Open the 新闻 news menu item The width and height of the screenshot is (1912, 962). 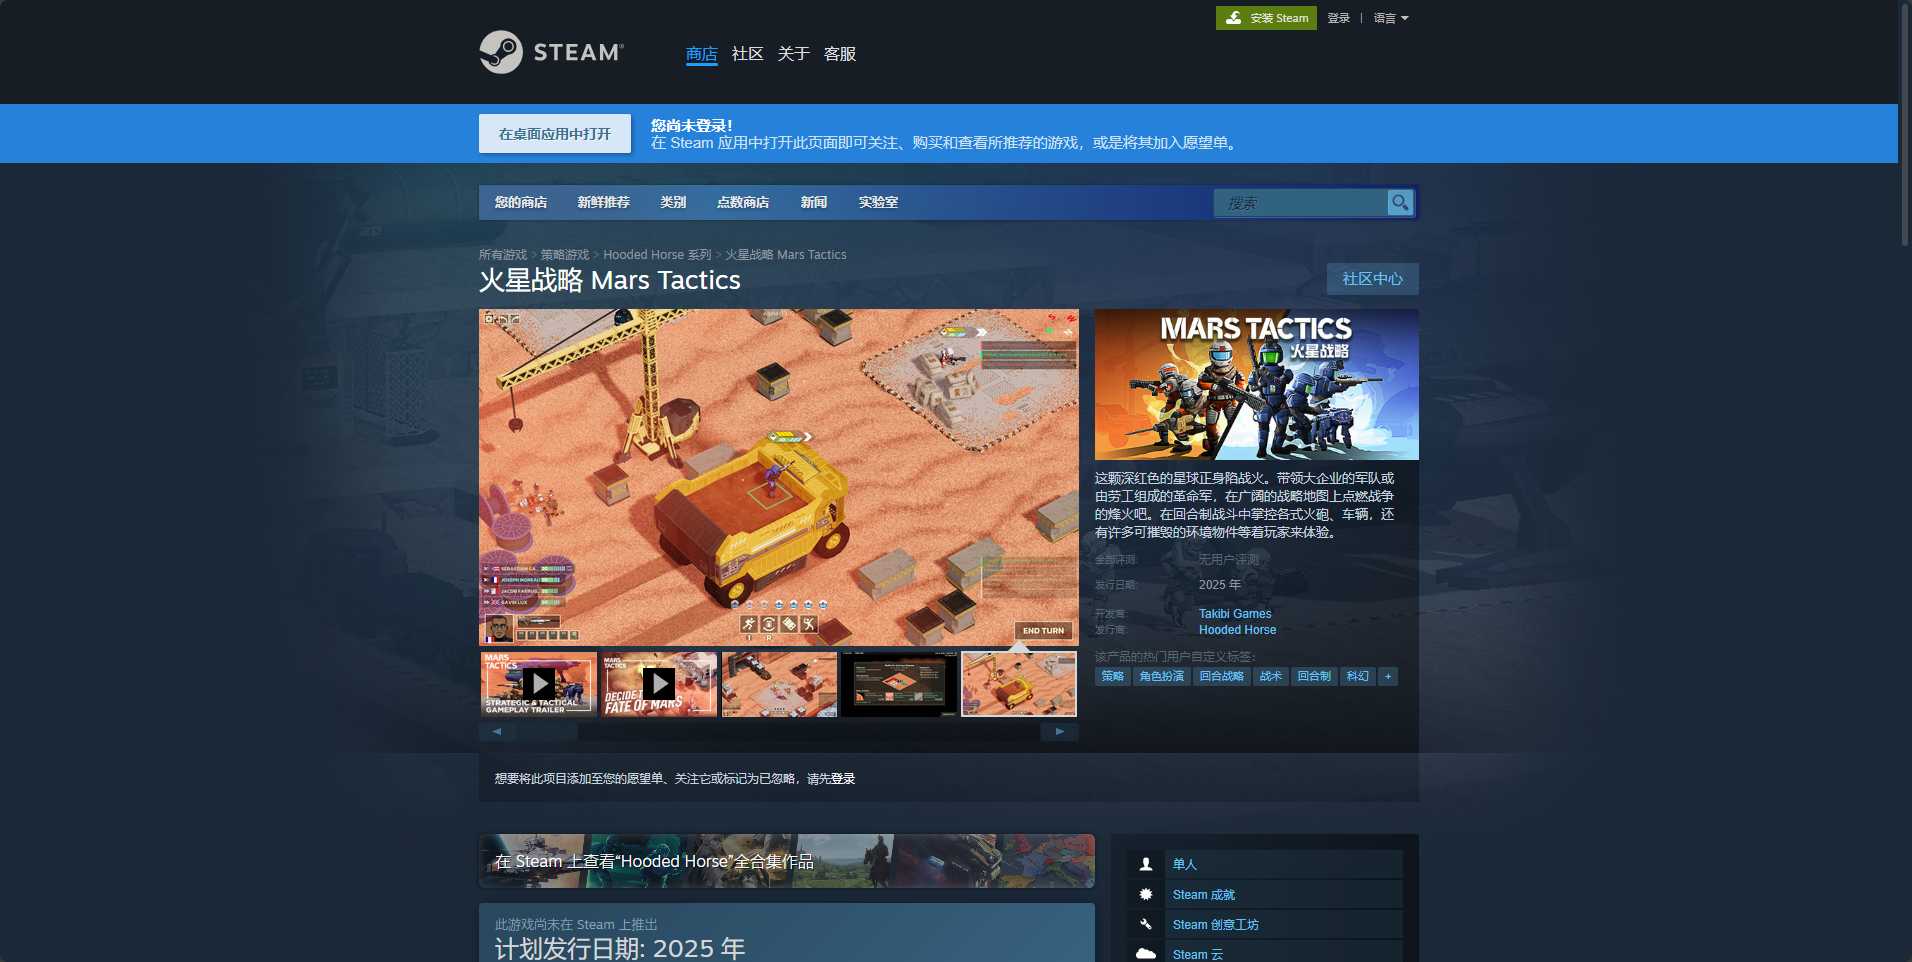pyautogui.click(x=814, y=202)
